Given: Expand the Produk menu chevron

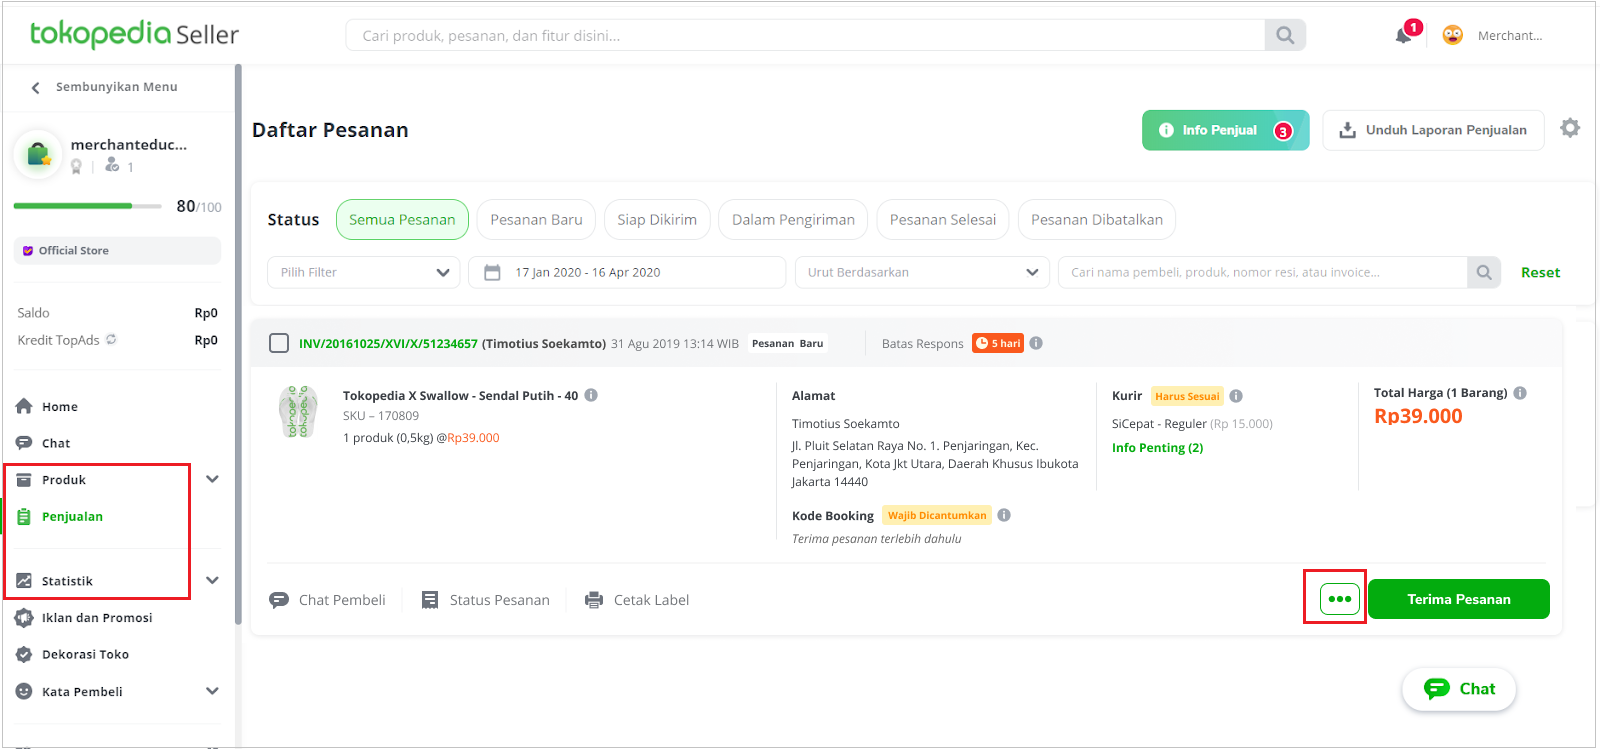Looking at the screenshot, I should [212, 479].
